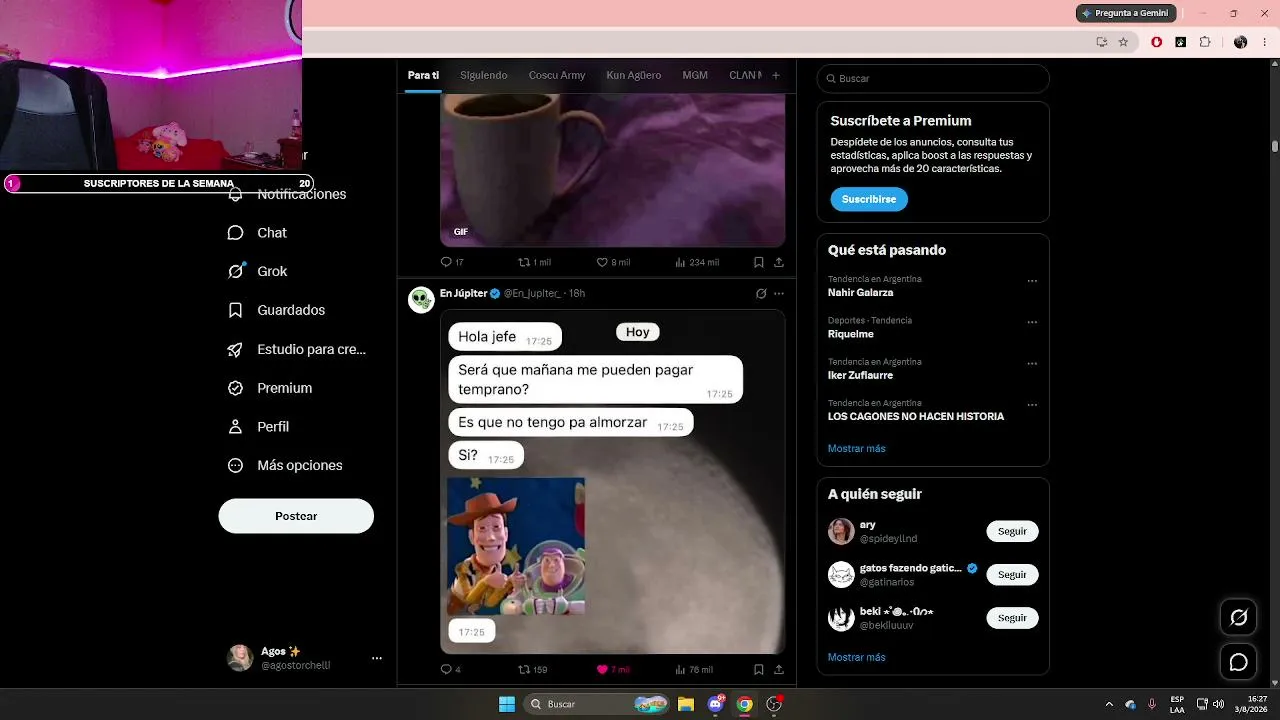Open the Iker Zufiaurre trend
1280x720 pixels.
[x=860, y=375]
